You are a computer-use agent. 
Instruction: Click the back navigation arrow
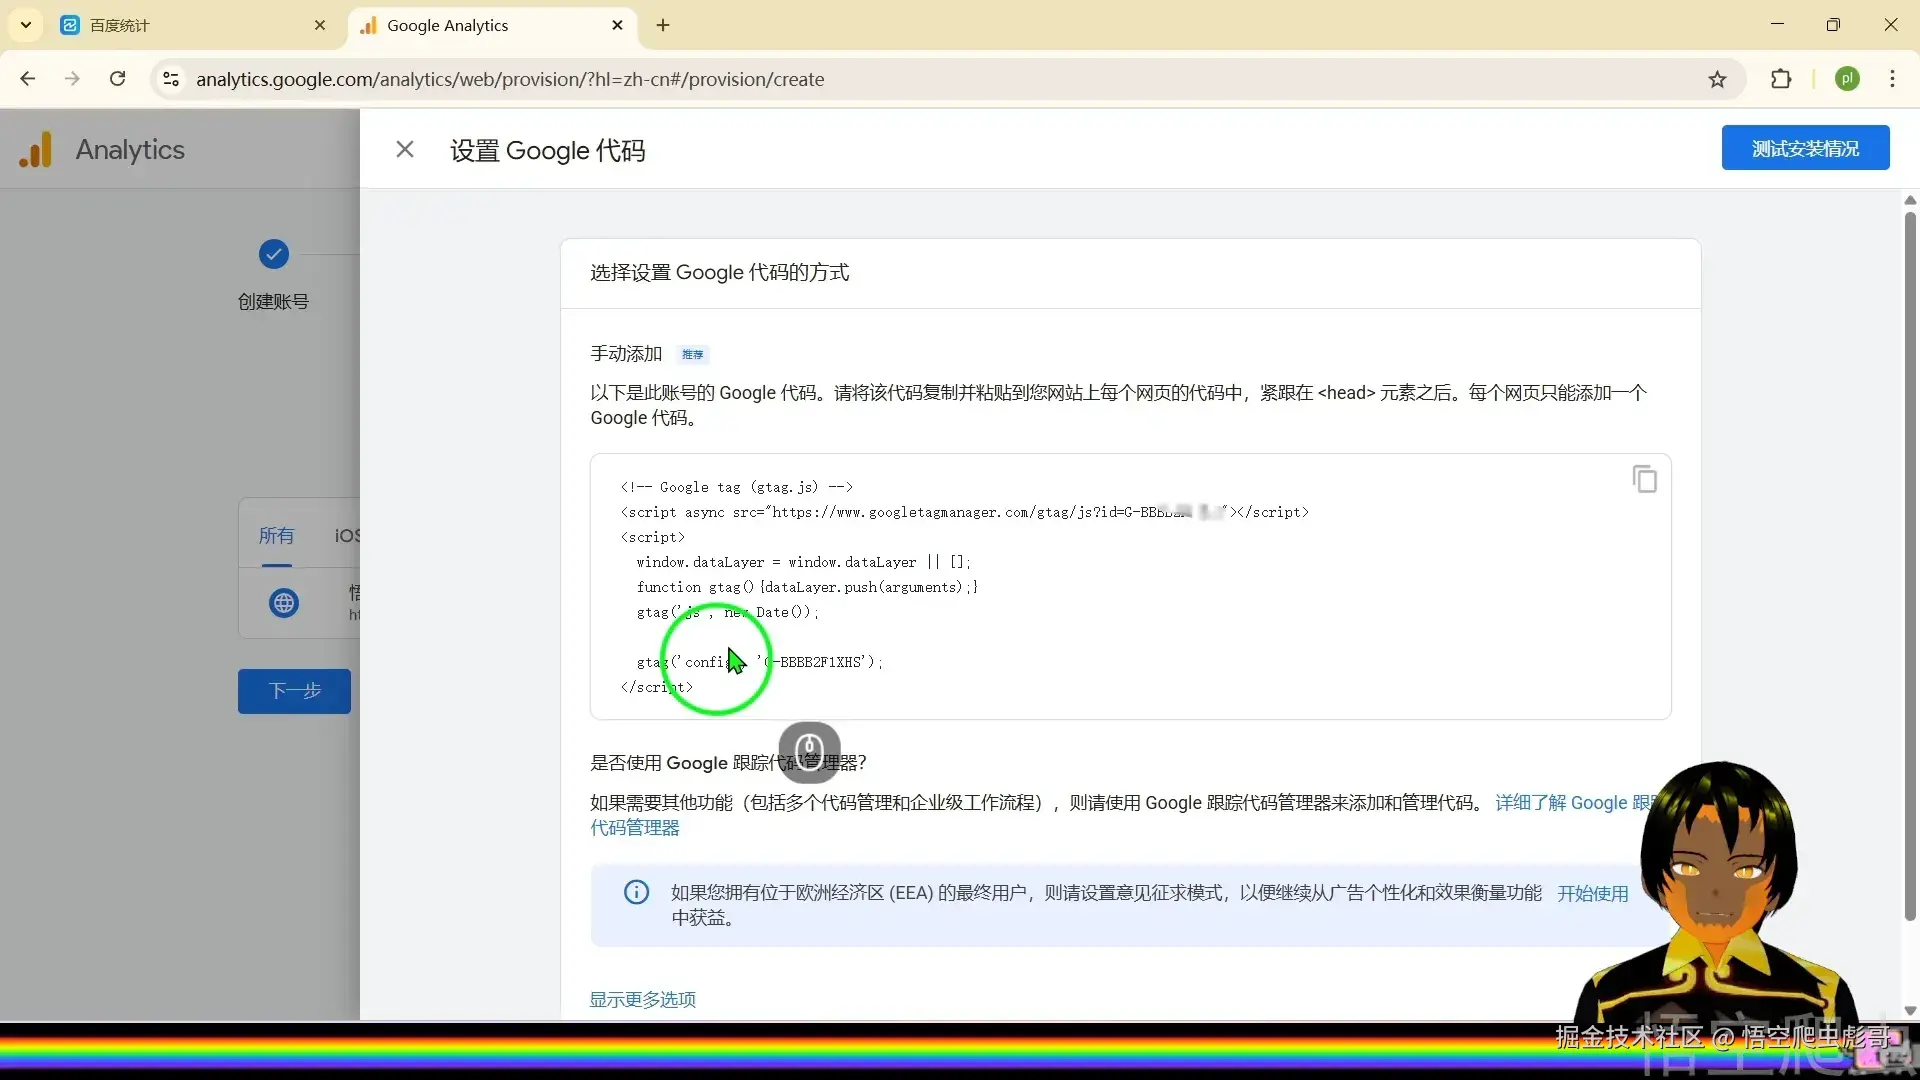coord(27,79)
